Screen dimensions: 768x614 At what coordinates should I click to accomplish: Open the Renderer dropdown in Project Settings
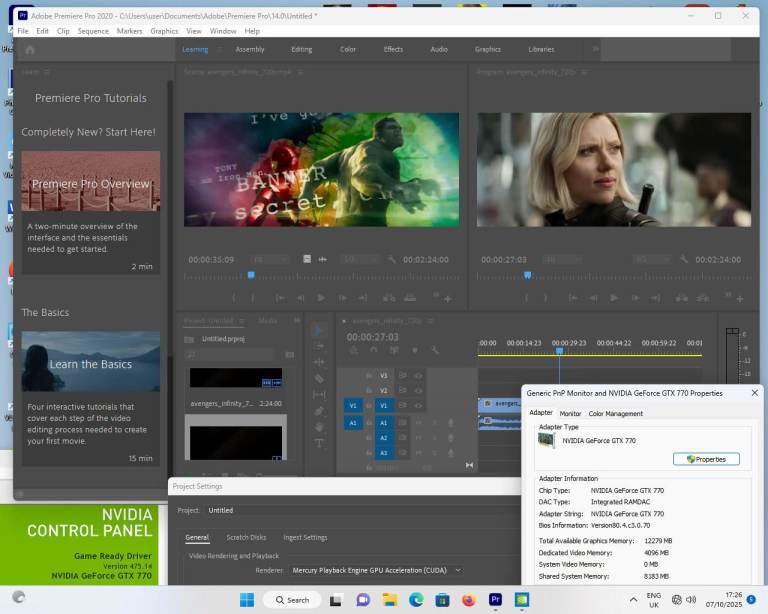point(376,570)
